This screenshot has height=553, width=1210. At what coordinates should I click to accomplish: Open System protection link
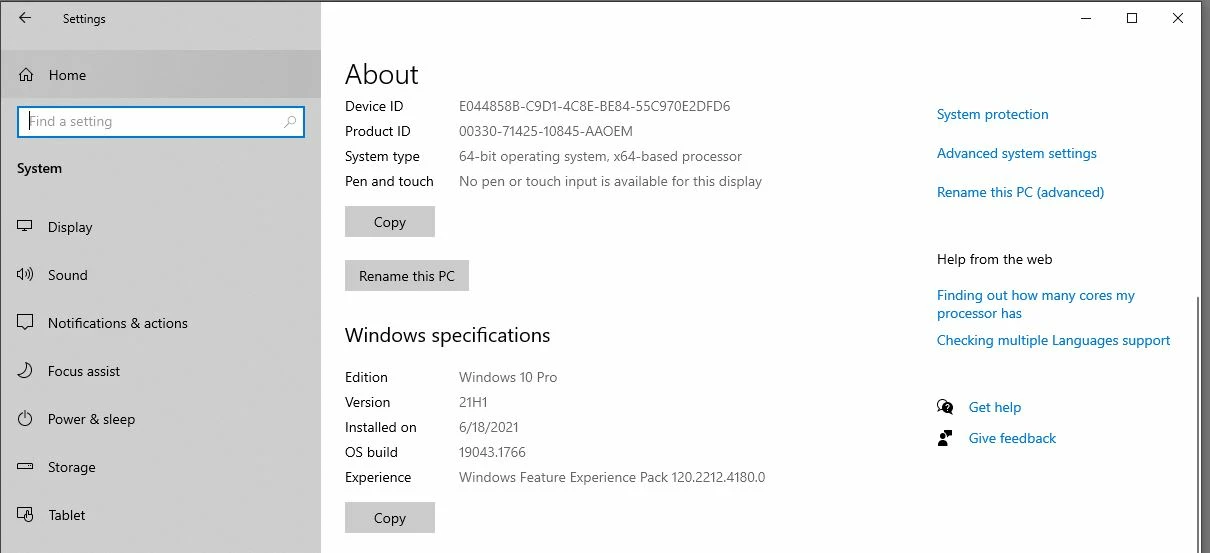pyautogui.click(x=993, y=114)
